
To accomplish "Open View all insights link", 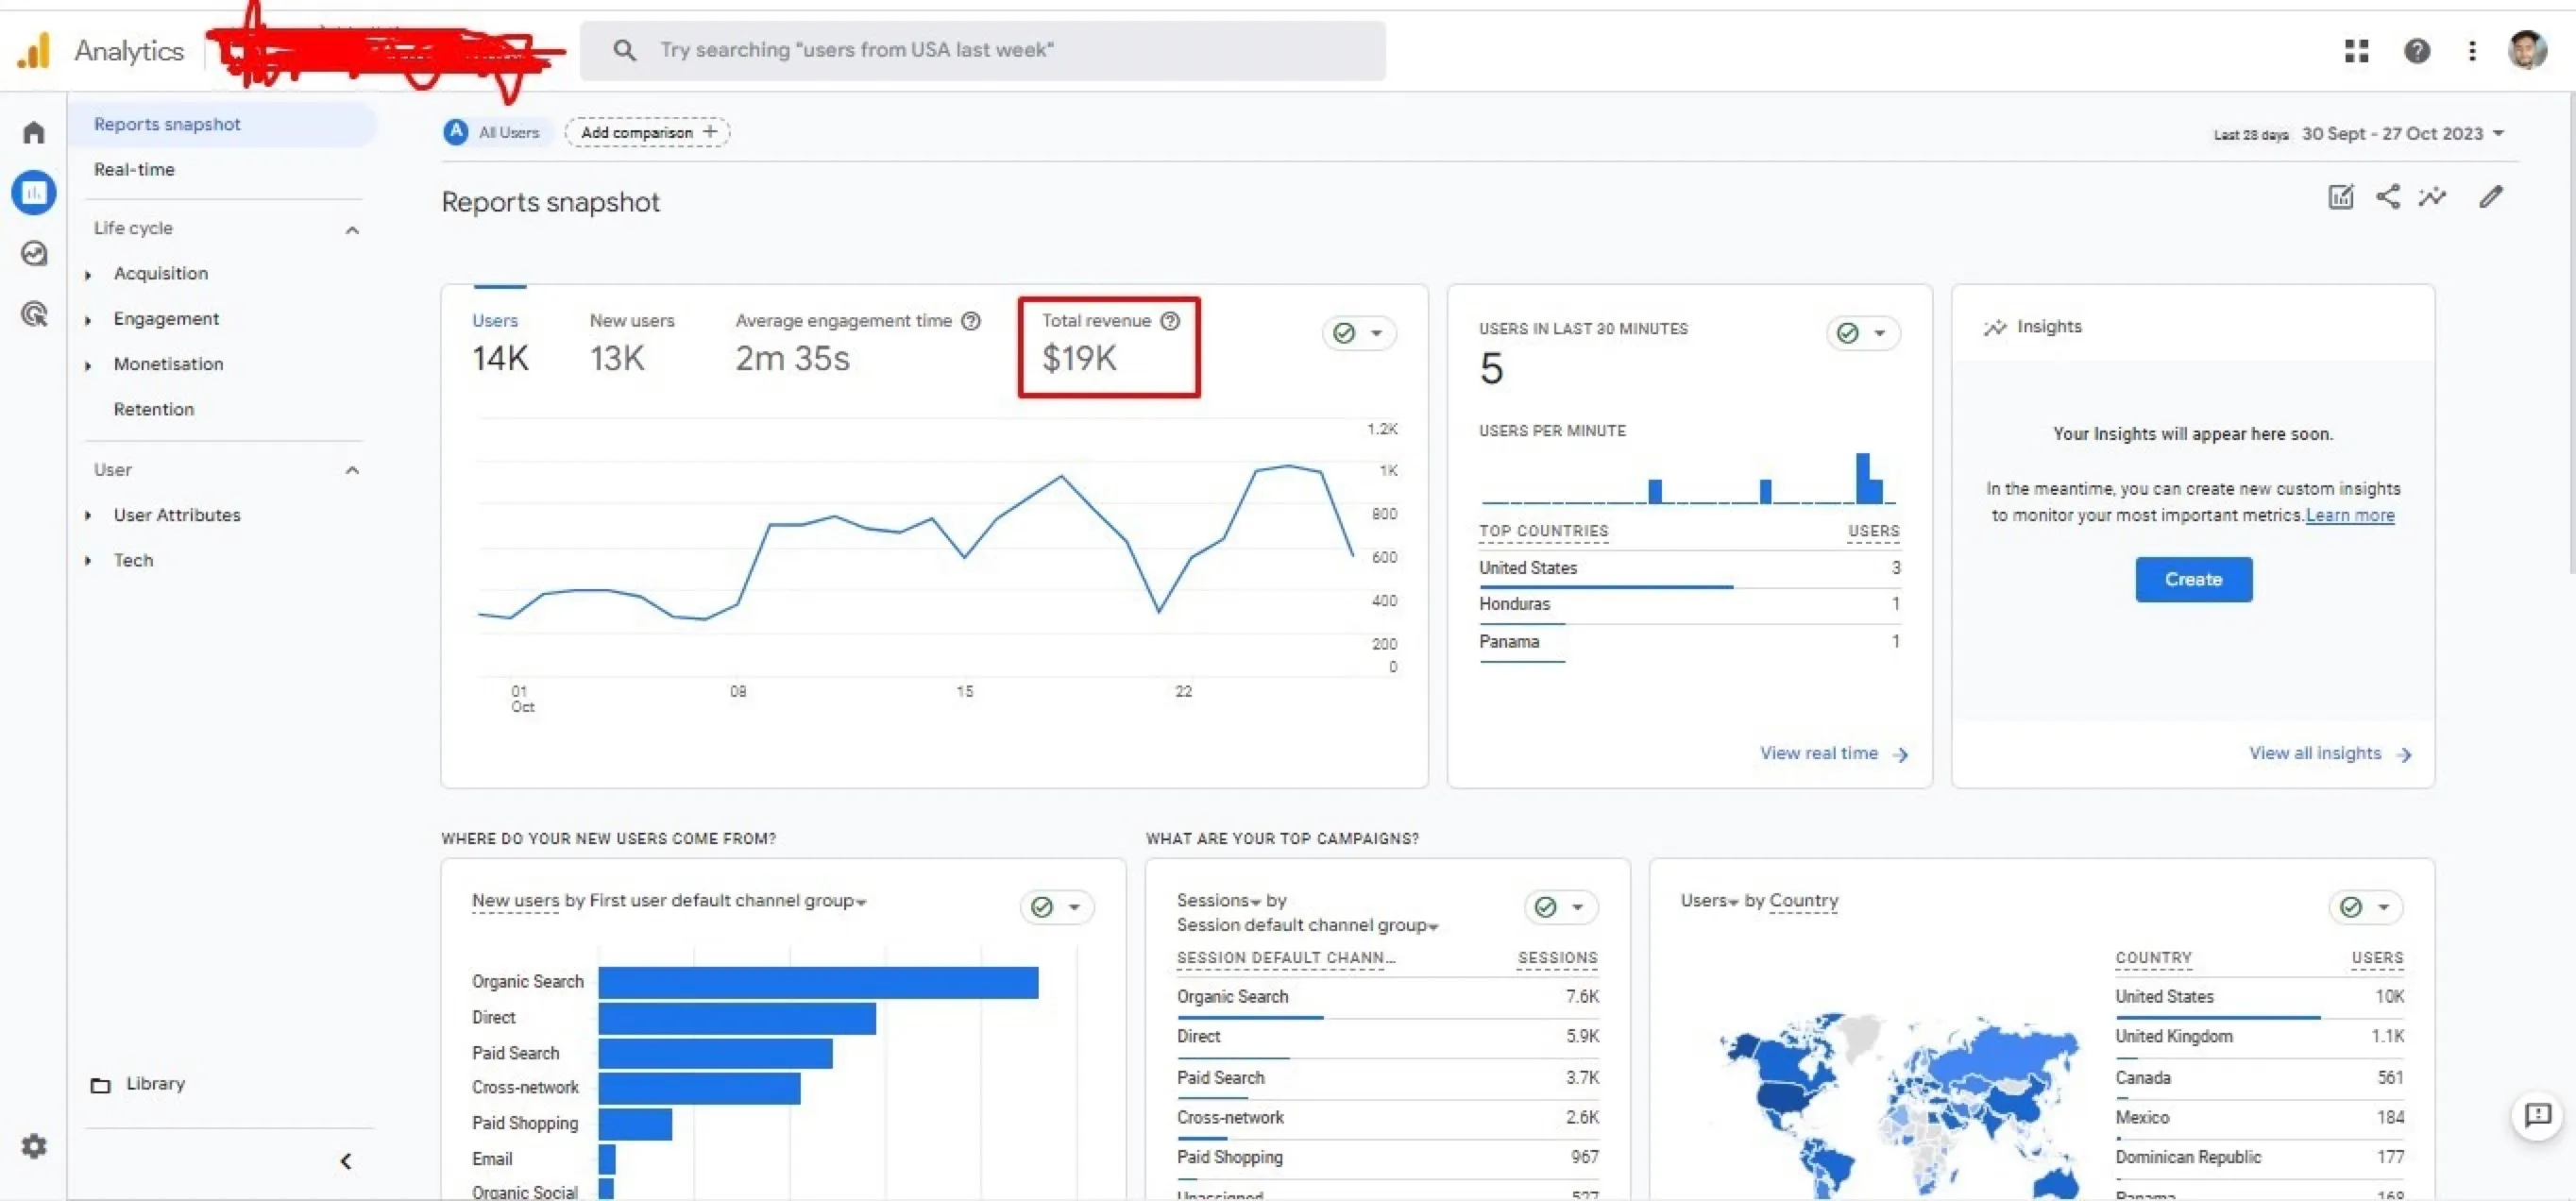I will 2330,753.
